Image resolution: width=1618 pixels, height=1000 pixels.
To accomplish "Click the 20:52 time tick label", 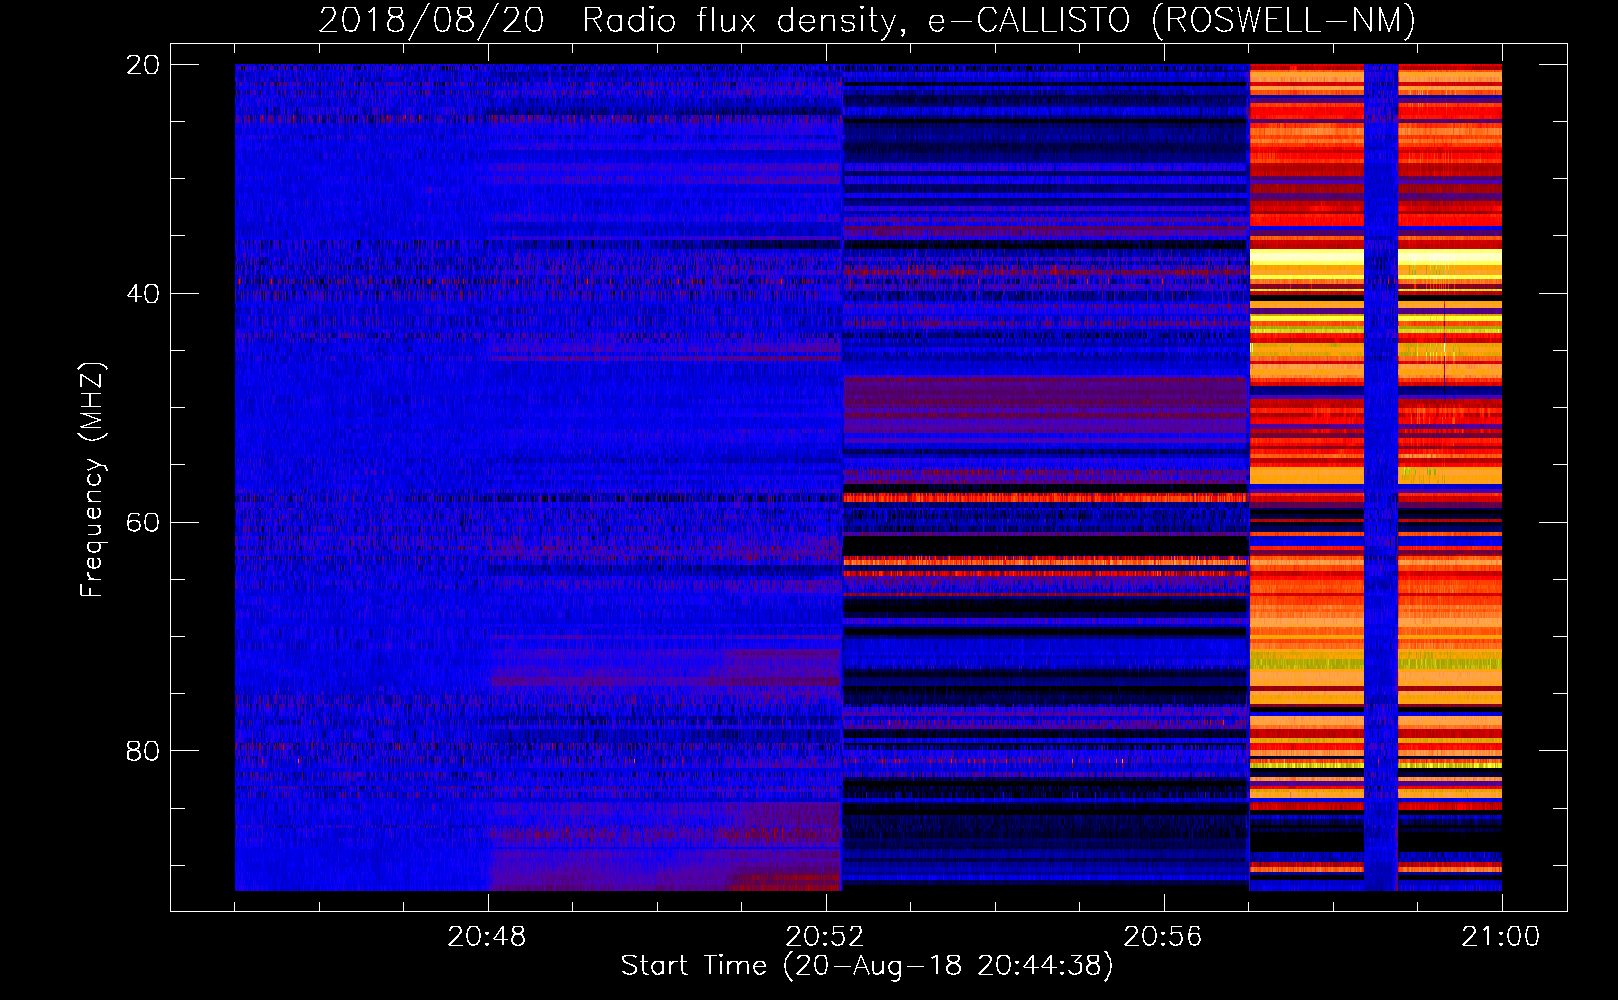I will click(x=826, y=937).
